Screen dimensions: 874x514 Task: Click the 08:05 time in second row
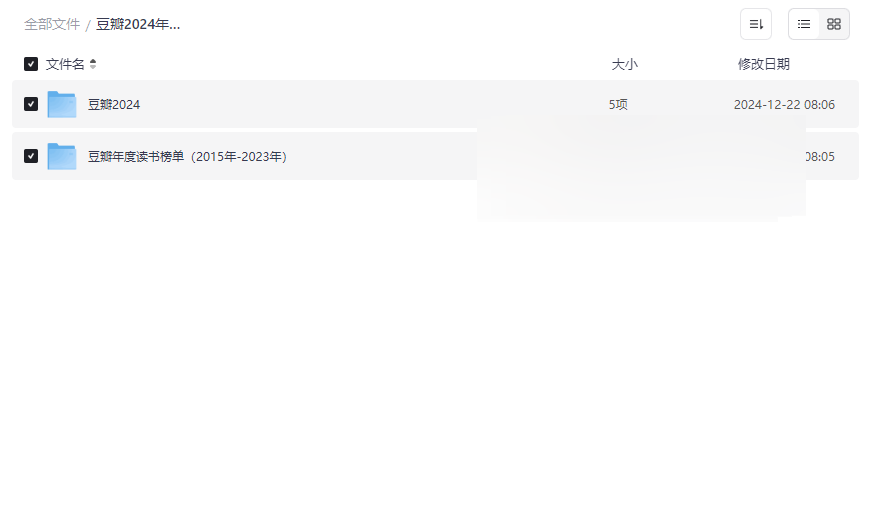pos(820,157)
